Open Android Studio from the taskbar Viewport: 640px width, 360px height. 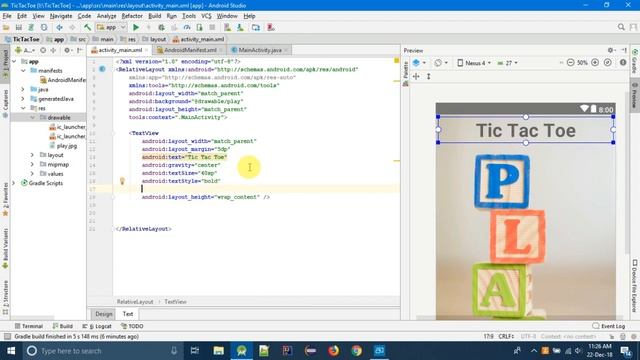241,351
